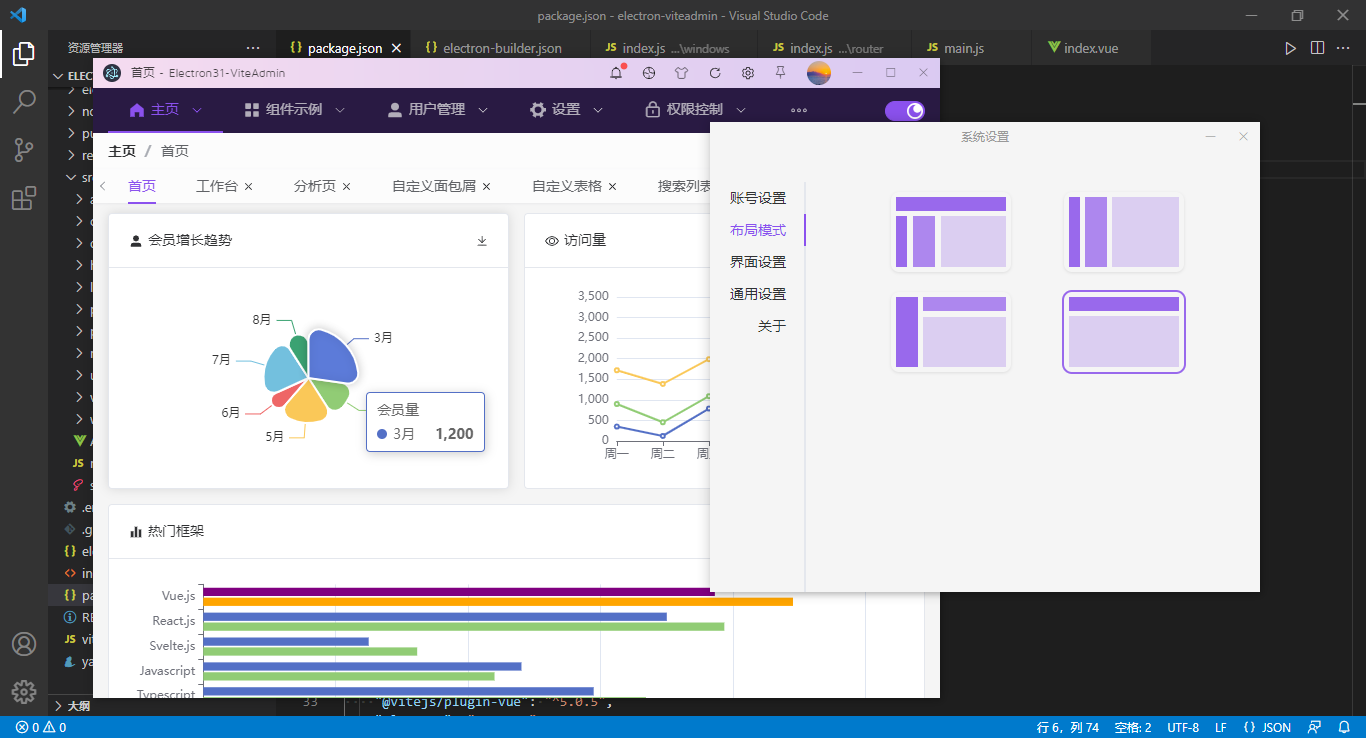Click the download icon on 会员增长趋势 panel
1366x738 pixels.
tap(481, 240)
